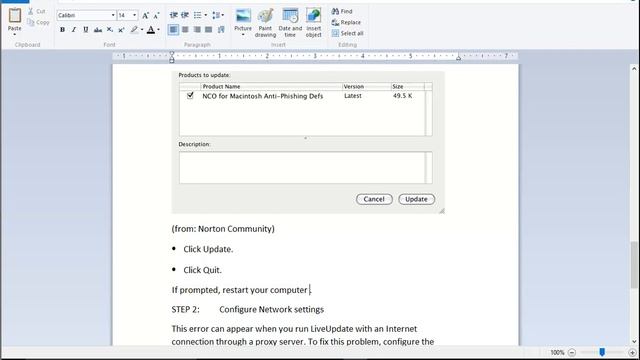Open the line spacing dropdown
Image resolution: width=640 pixels, height=360 pixels.
pos(218,15)
